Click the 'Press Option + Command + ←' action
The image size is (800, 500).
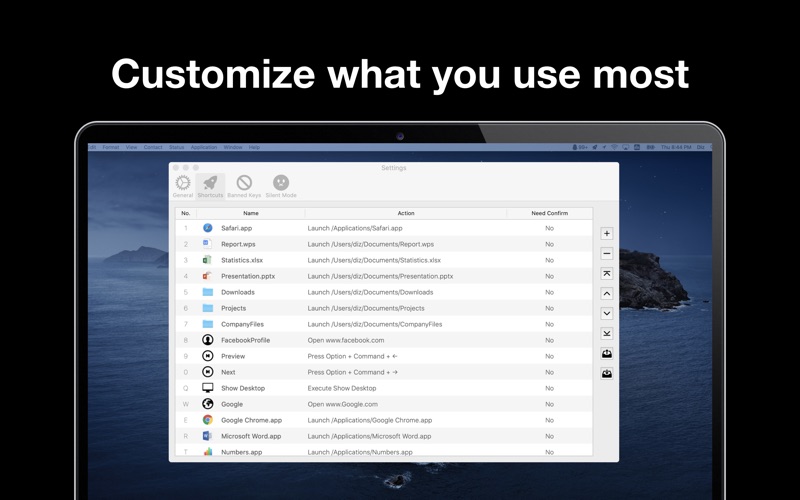tap(353, 356)
